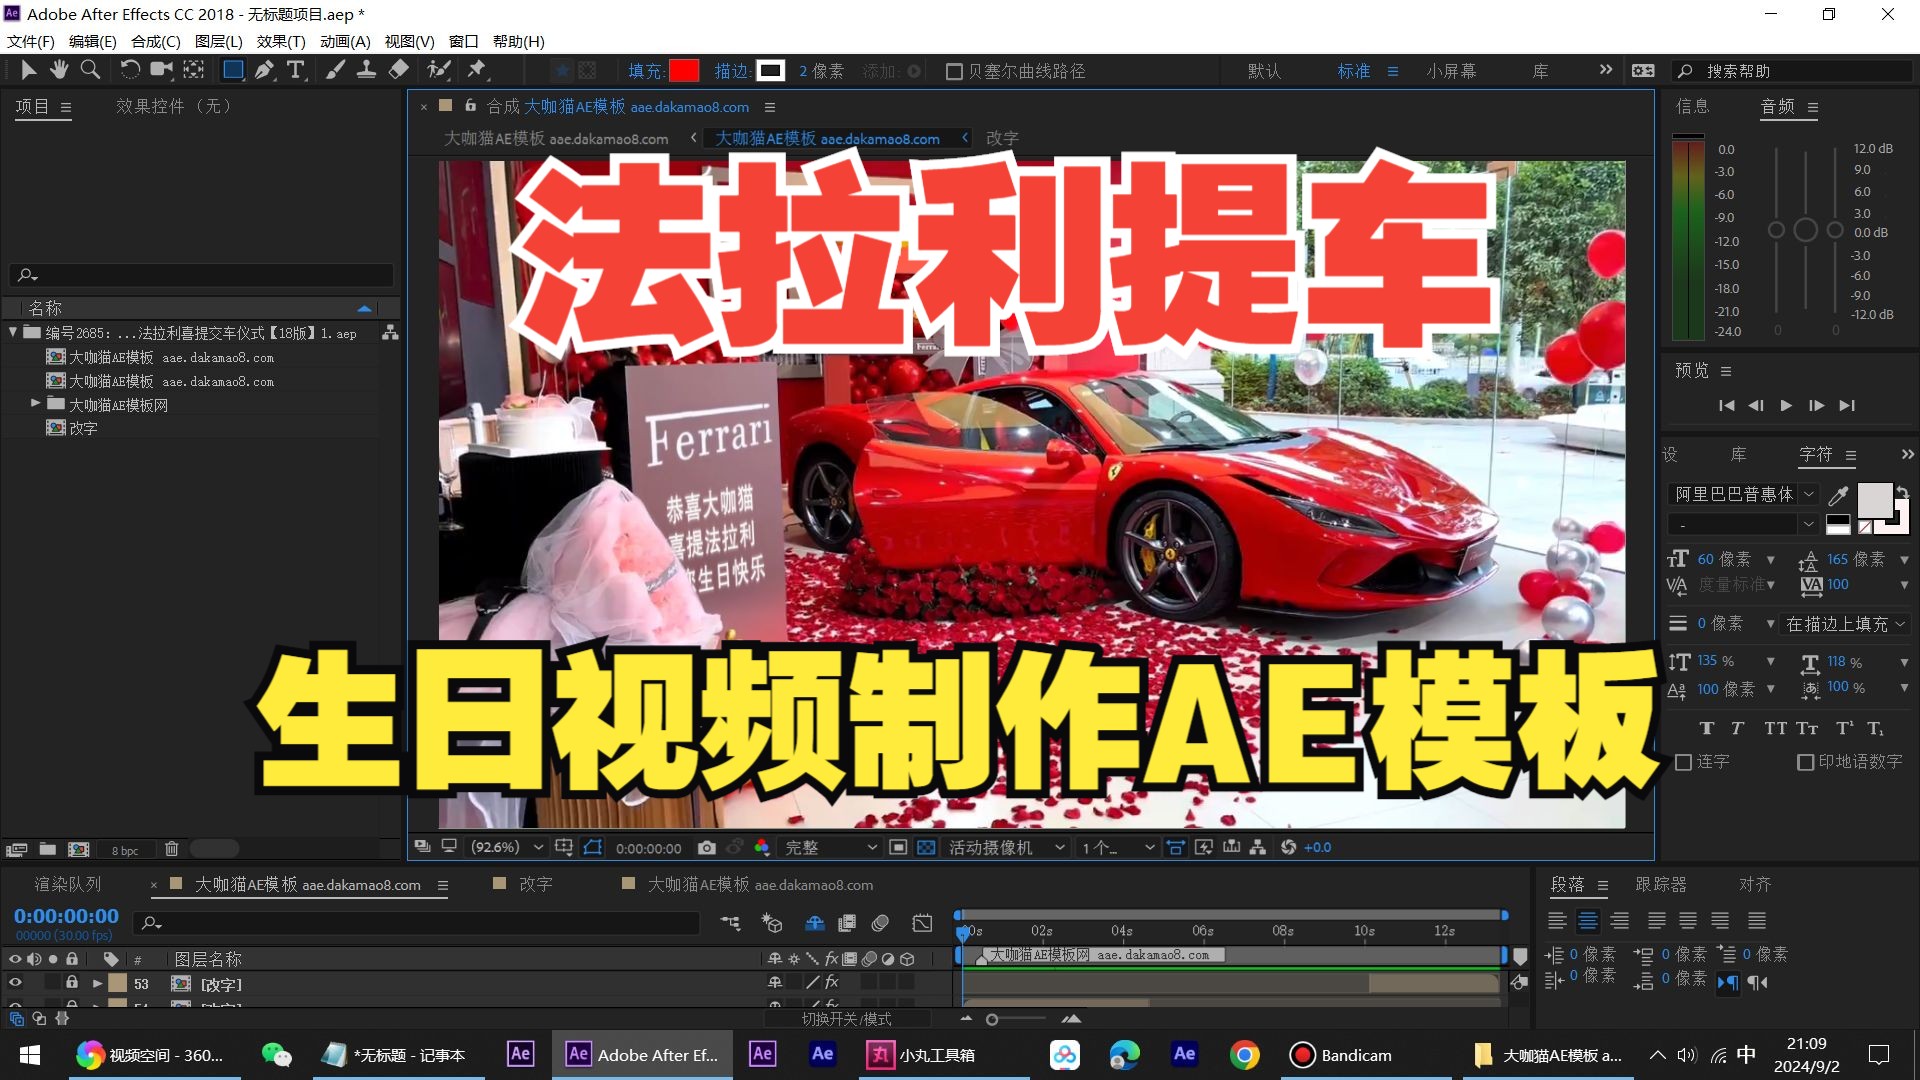Select the Clone Stamp tool
This screenshot has height=1080, width=1920.
coord(367,70)
